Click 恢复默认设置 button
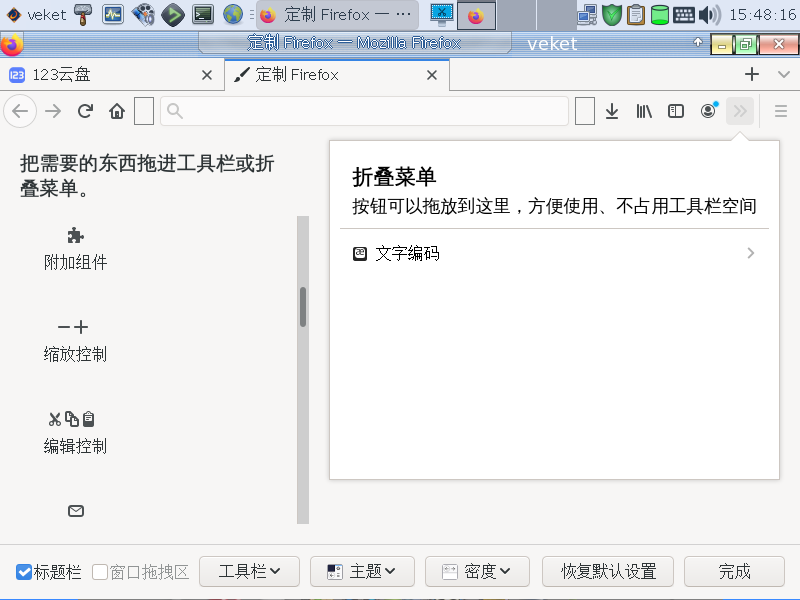The image size is (800, 600). [x=608, y=571]
